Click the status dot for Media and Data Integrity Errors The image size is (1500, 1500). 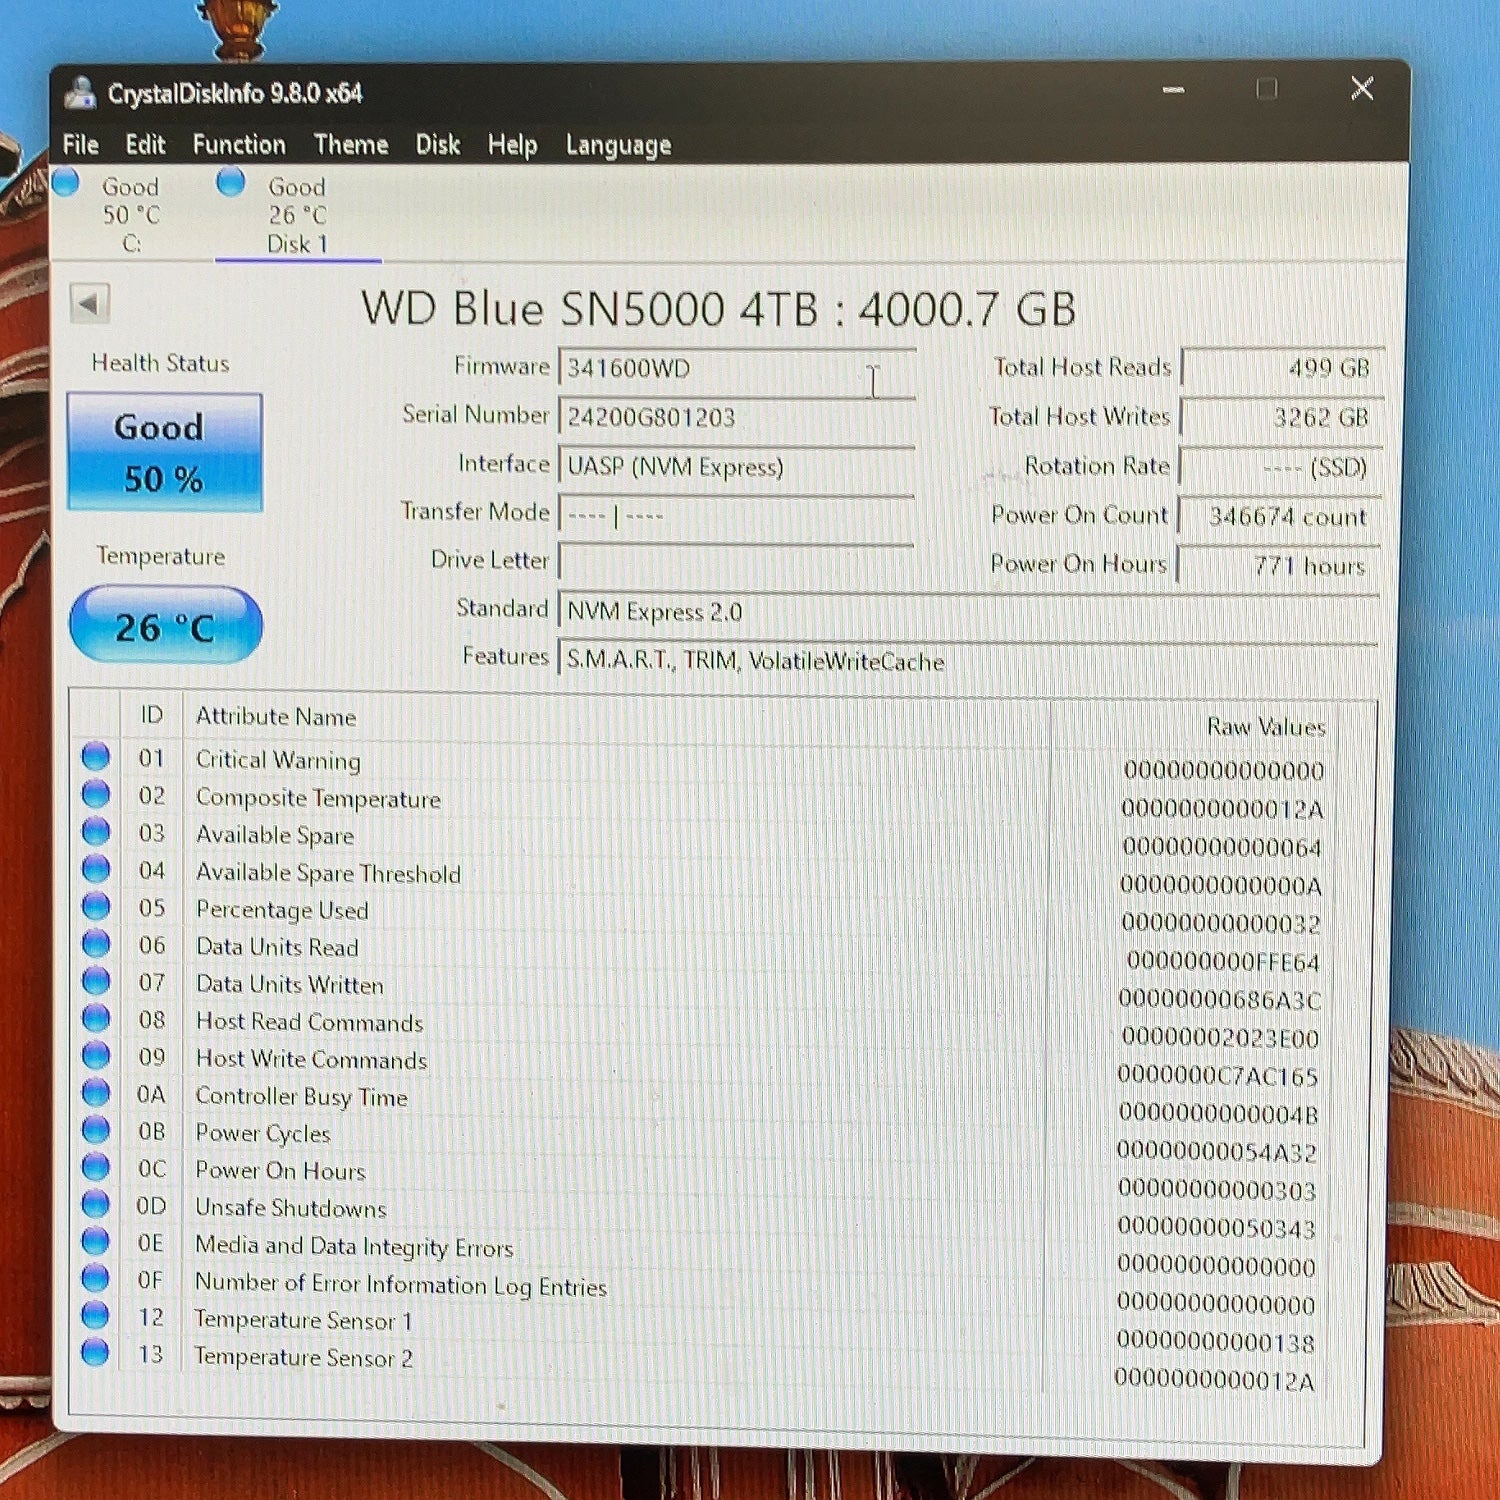[x=96, y=1241]
